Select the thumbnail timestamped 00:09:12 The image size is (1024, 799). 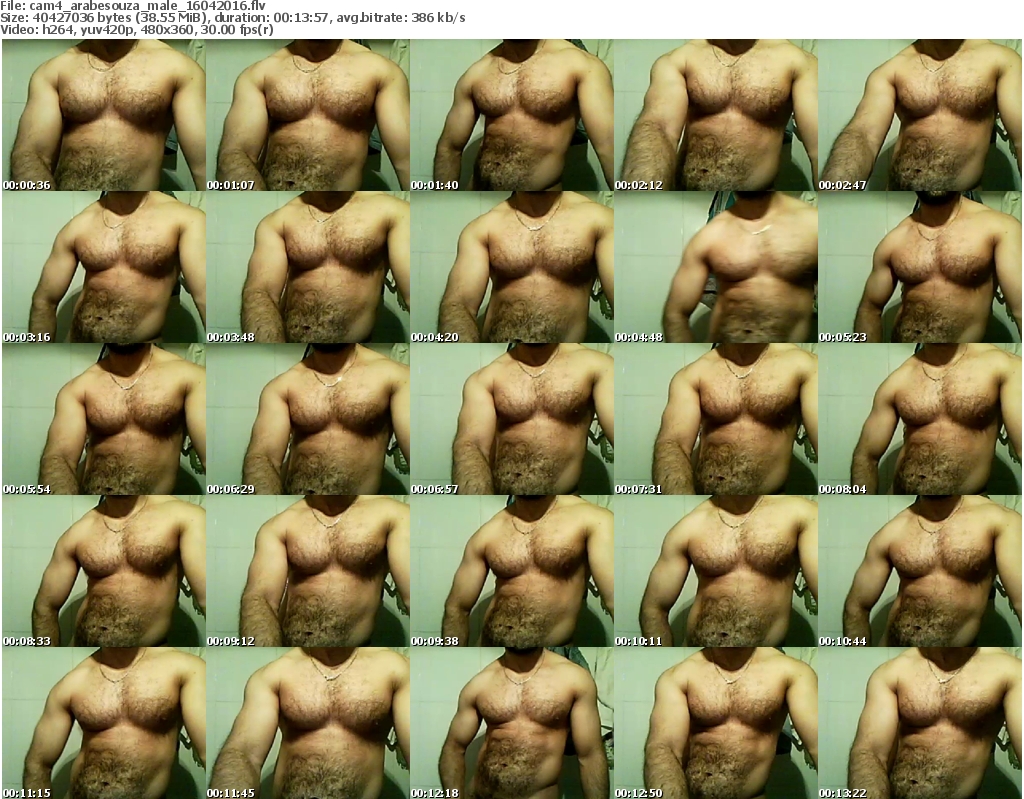(308, 571)
